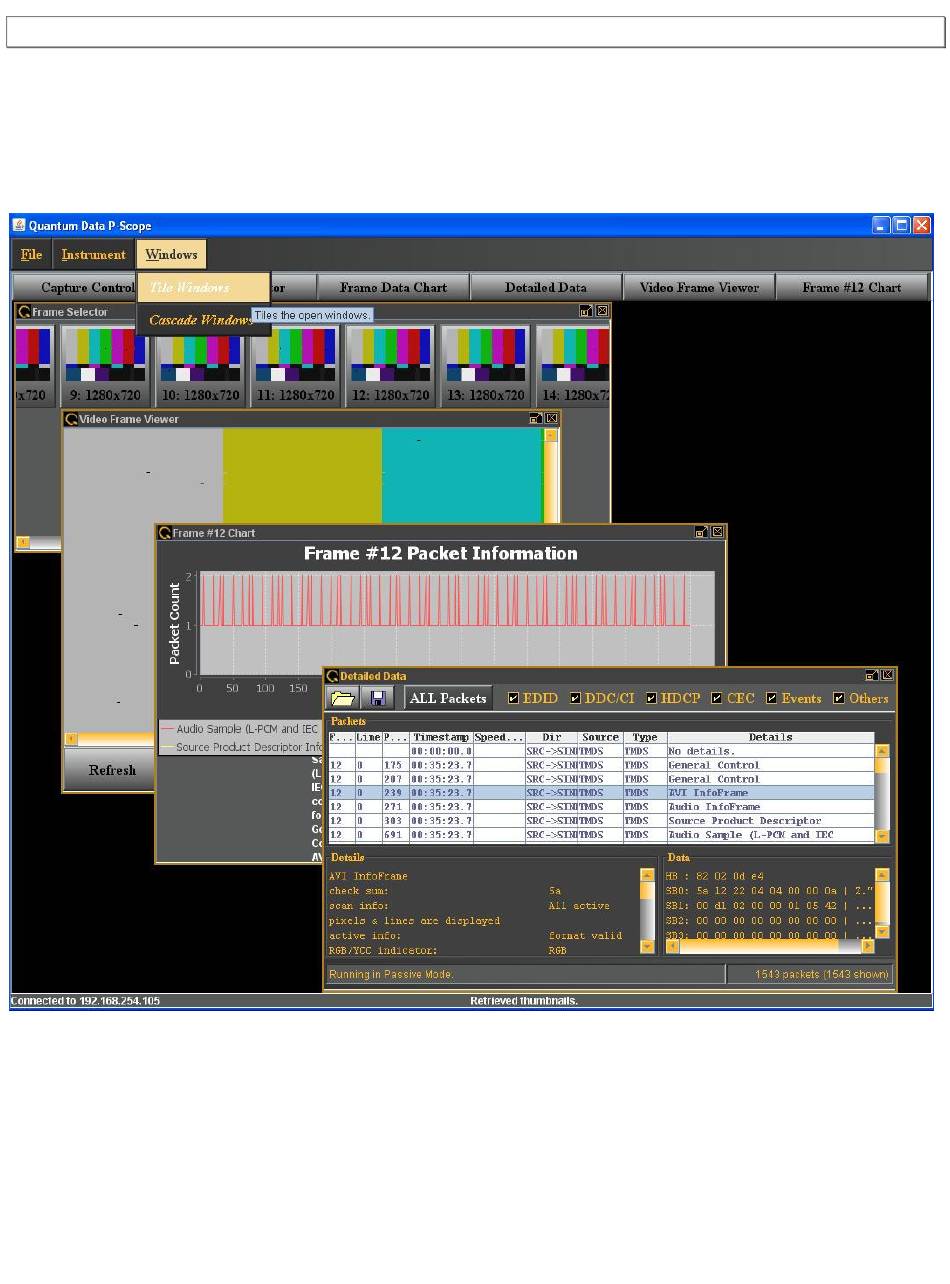
Task: Click the Frame Selector window logo icon
Action: [x=24, y=312]
